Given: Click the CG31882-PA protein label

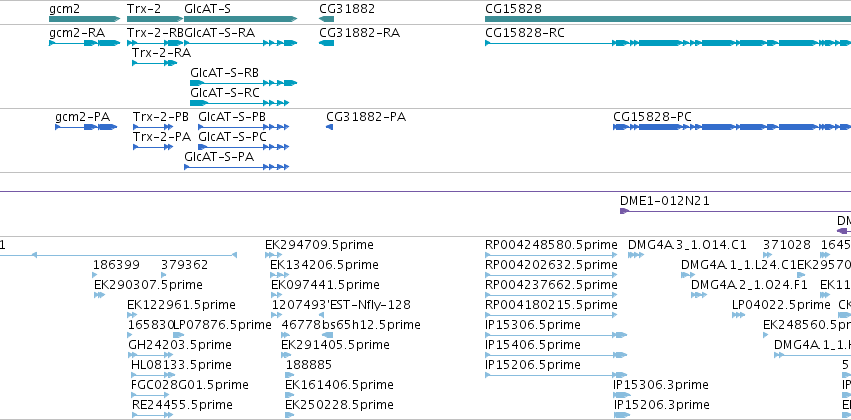Looking at the screenshot, I should pyautogui.click(x=366, y=117).
